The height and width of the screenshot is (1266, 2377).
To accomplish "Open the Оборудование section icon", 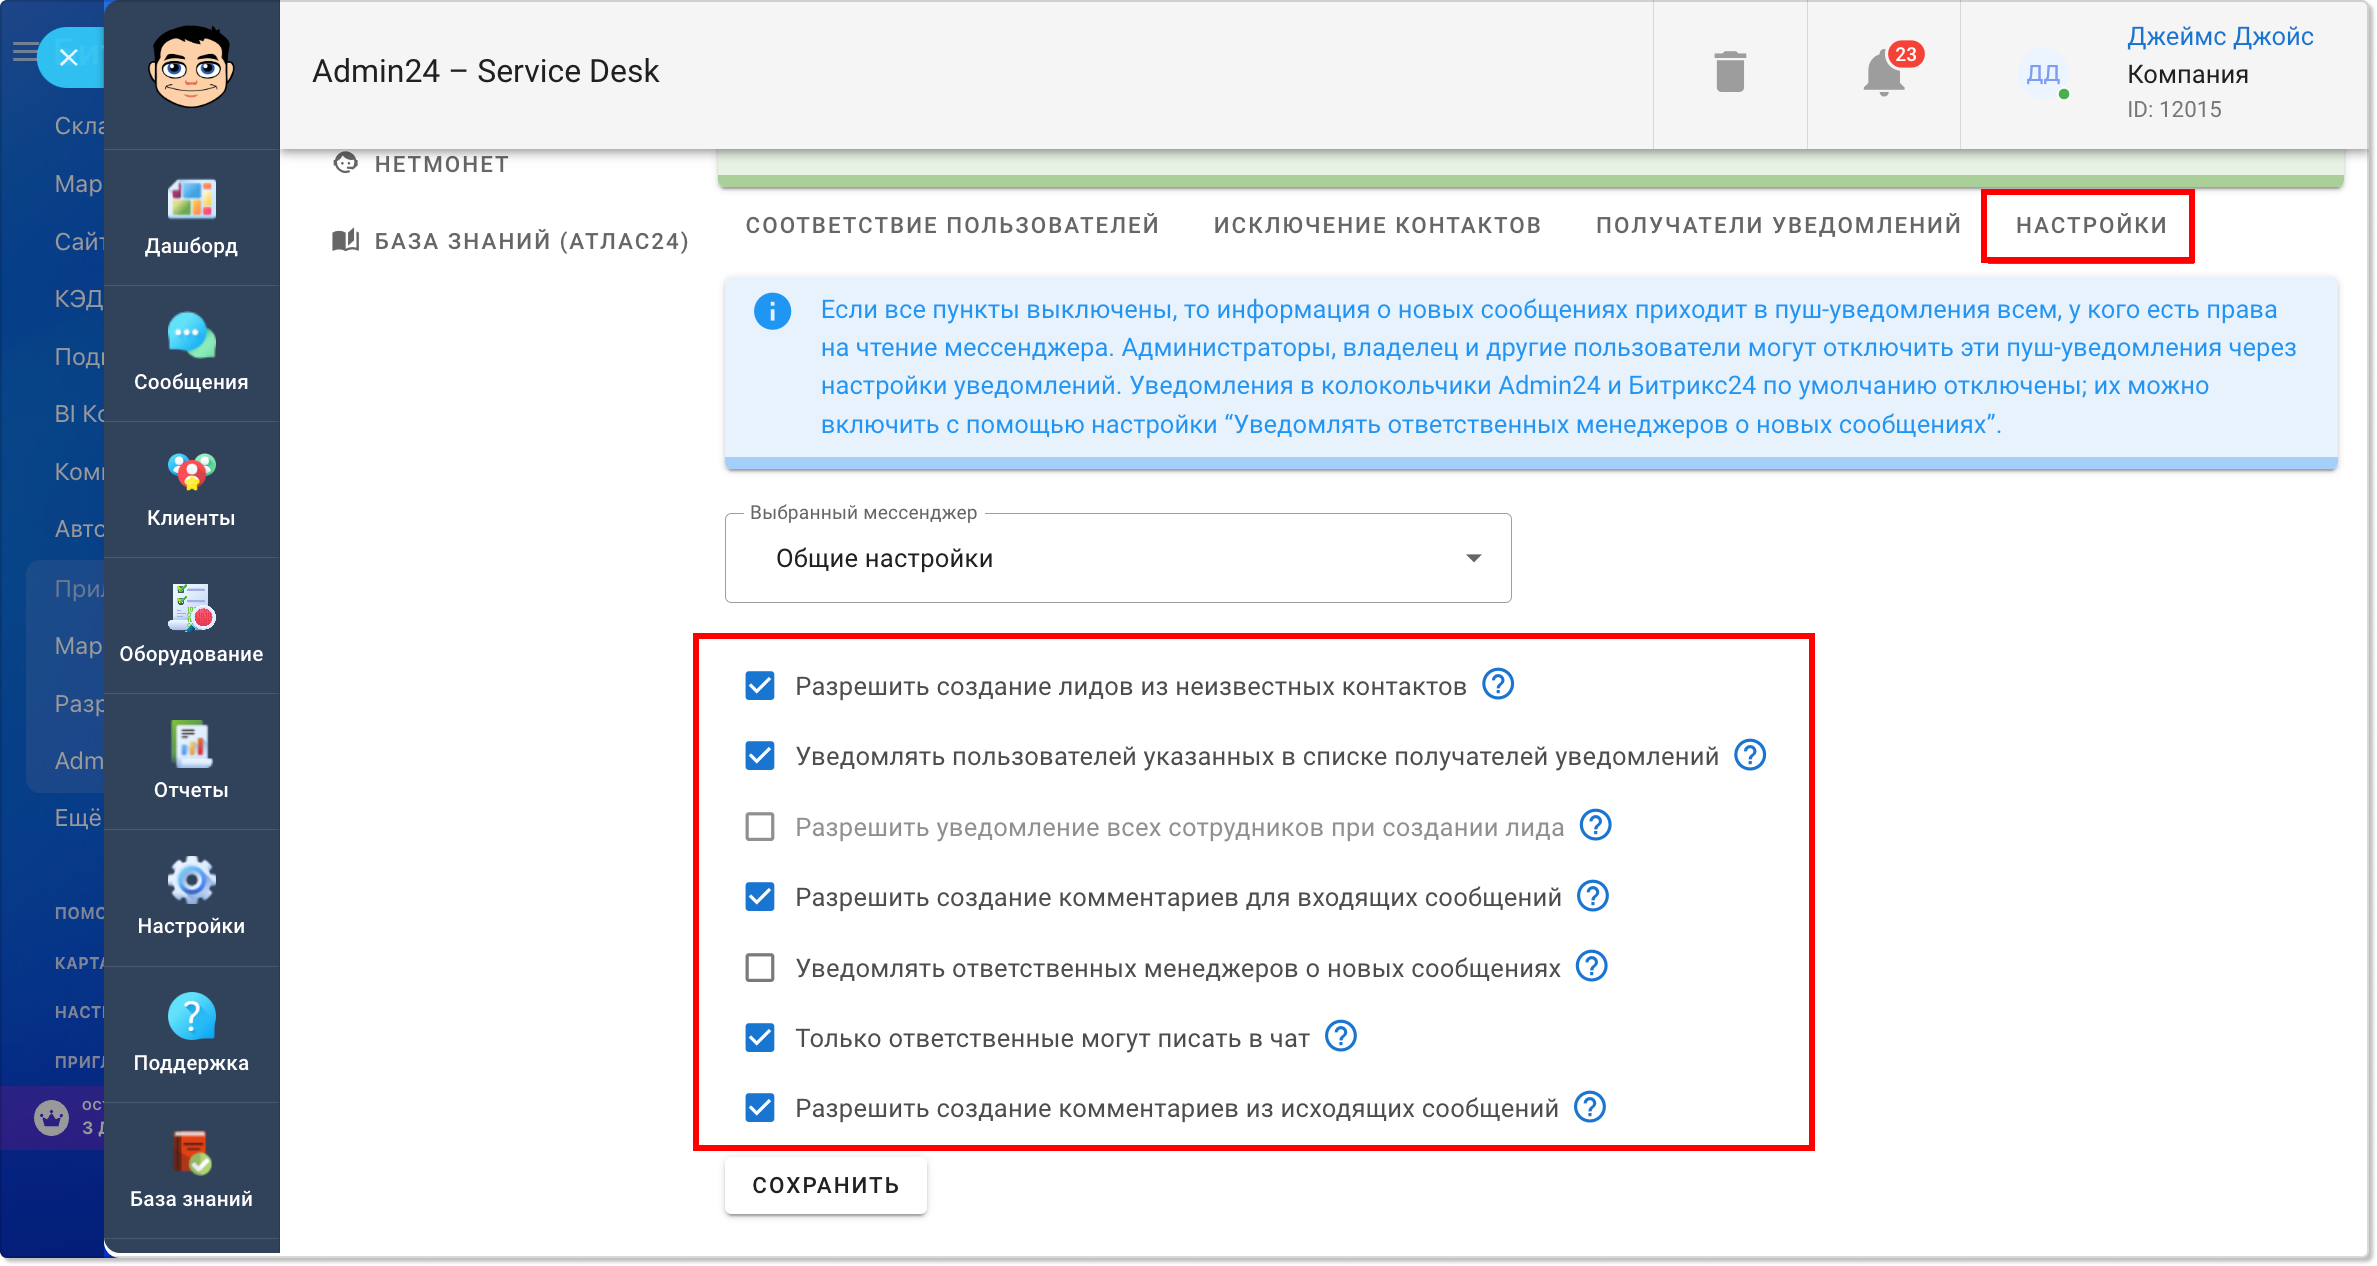I will [x=191, y=608].
